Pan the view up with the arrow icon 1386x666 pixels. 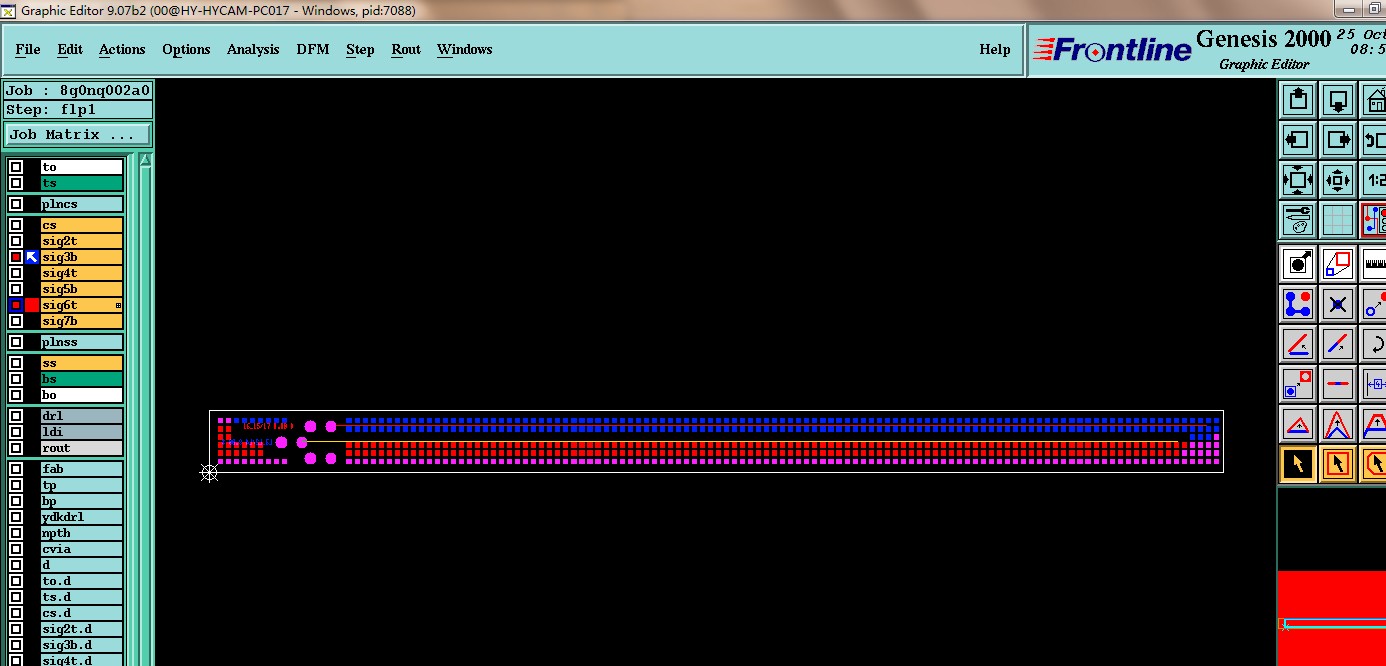tap(1298, 99)
